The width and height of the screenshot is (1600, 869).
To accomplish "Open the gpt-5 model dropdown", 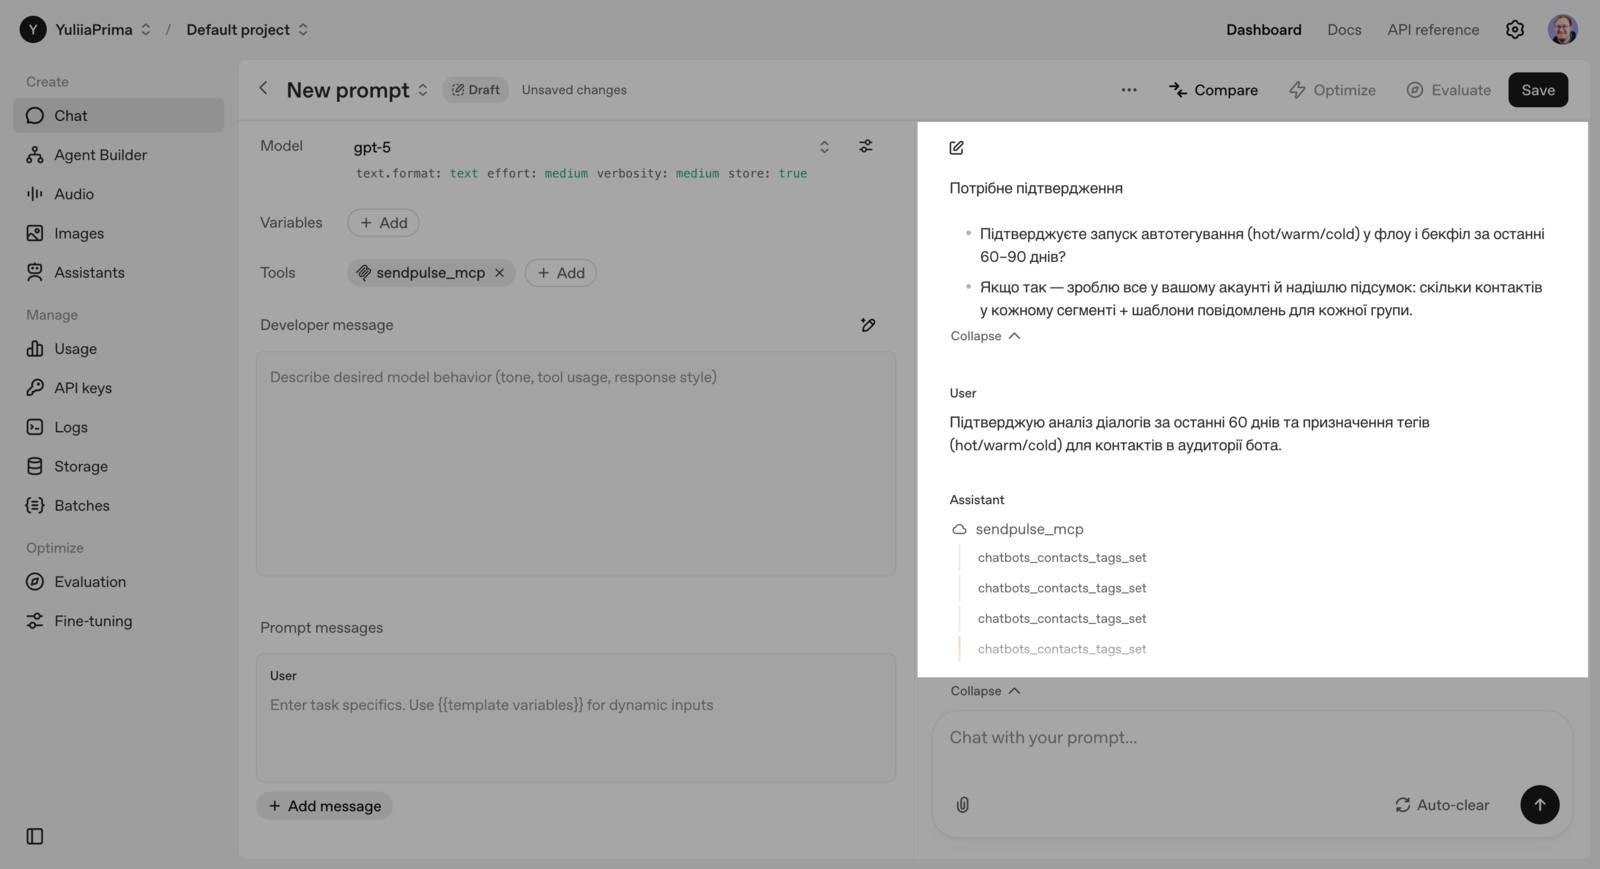I will pos(590,147).
